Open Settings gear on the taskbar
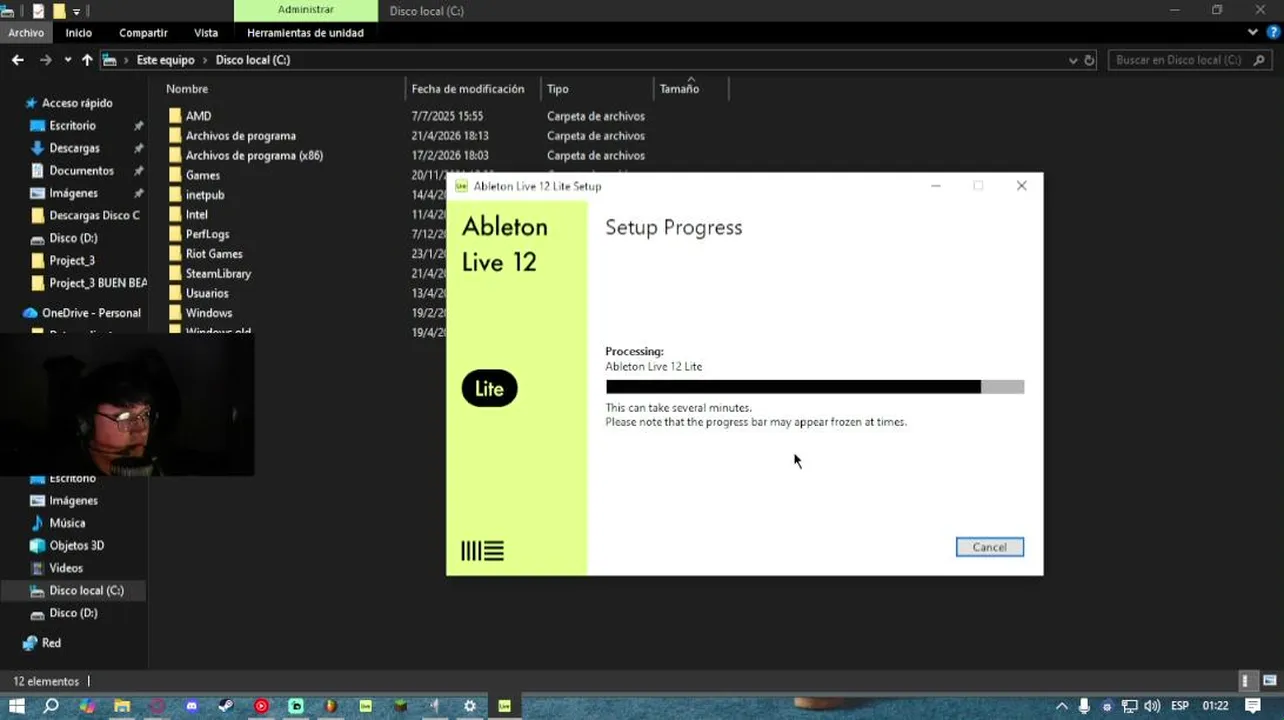The height and width of the screenshot is (720, 1284). tap(470, 706)
